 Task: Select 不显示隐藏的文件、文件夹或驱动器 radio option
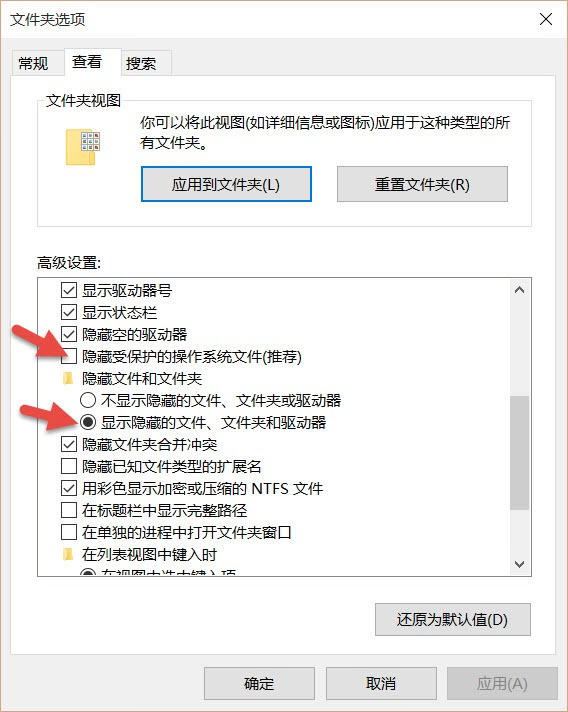tap(88, 400)
